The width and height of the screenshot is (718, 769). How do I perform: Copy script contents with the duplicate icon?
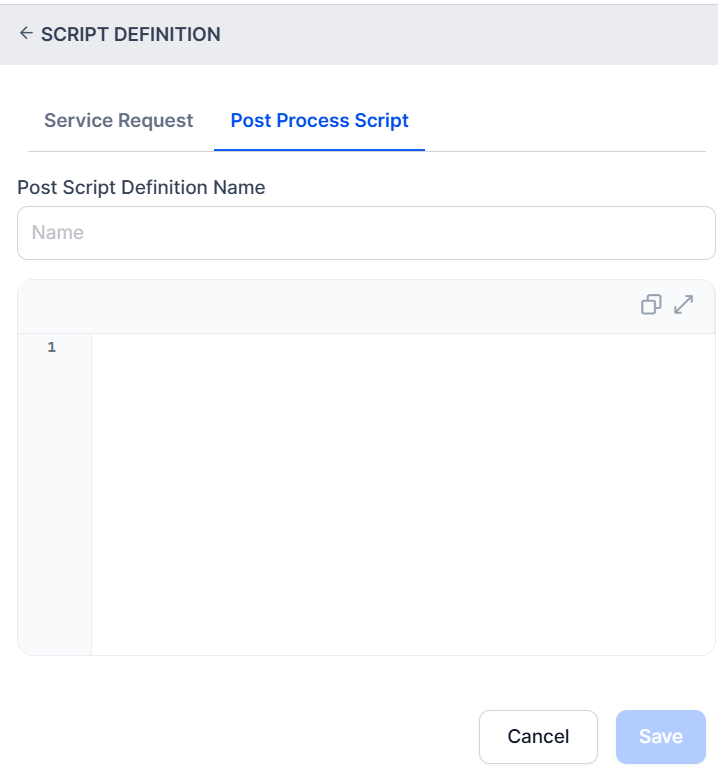point(651,305)
